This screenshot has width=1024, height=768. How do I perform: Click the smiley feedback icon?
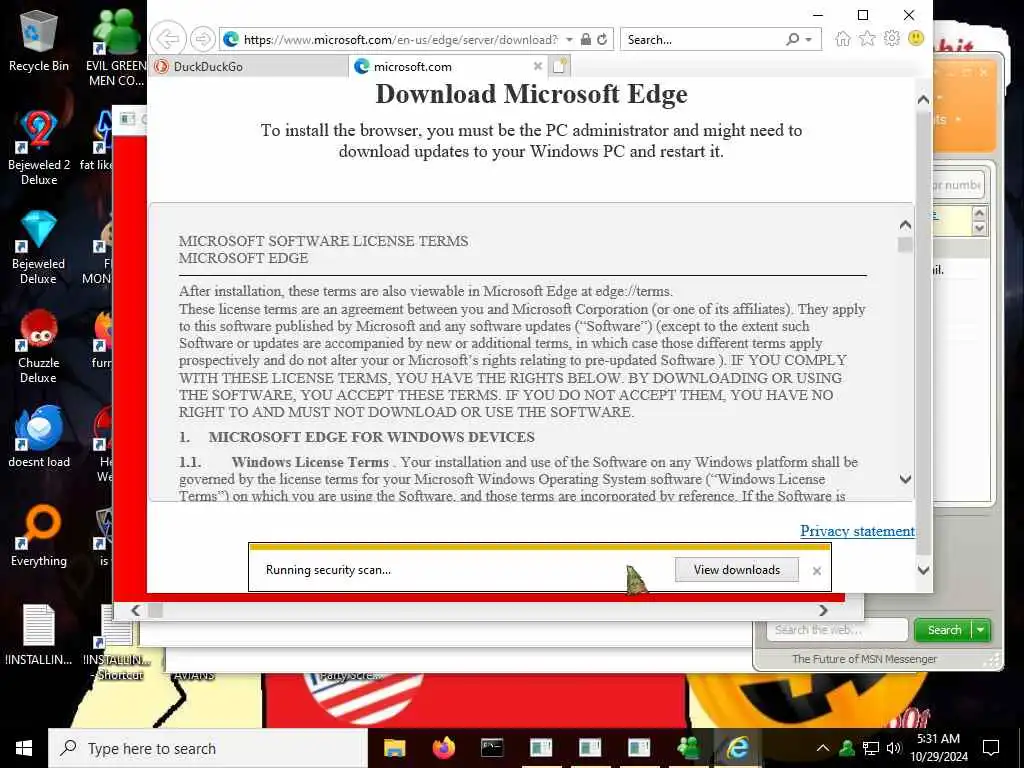pyautogui.click(x=916, y=39)
